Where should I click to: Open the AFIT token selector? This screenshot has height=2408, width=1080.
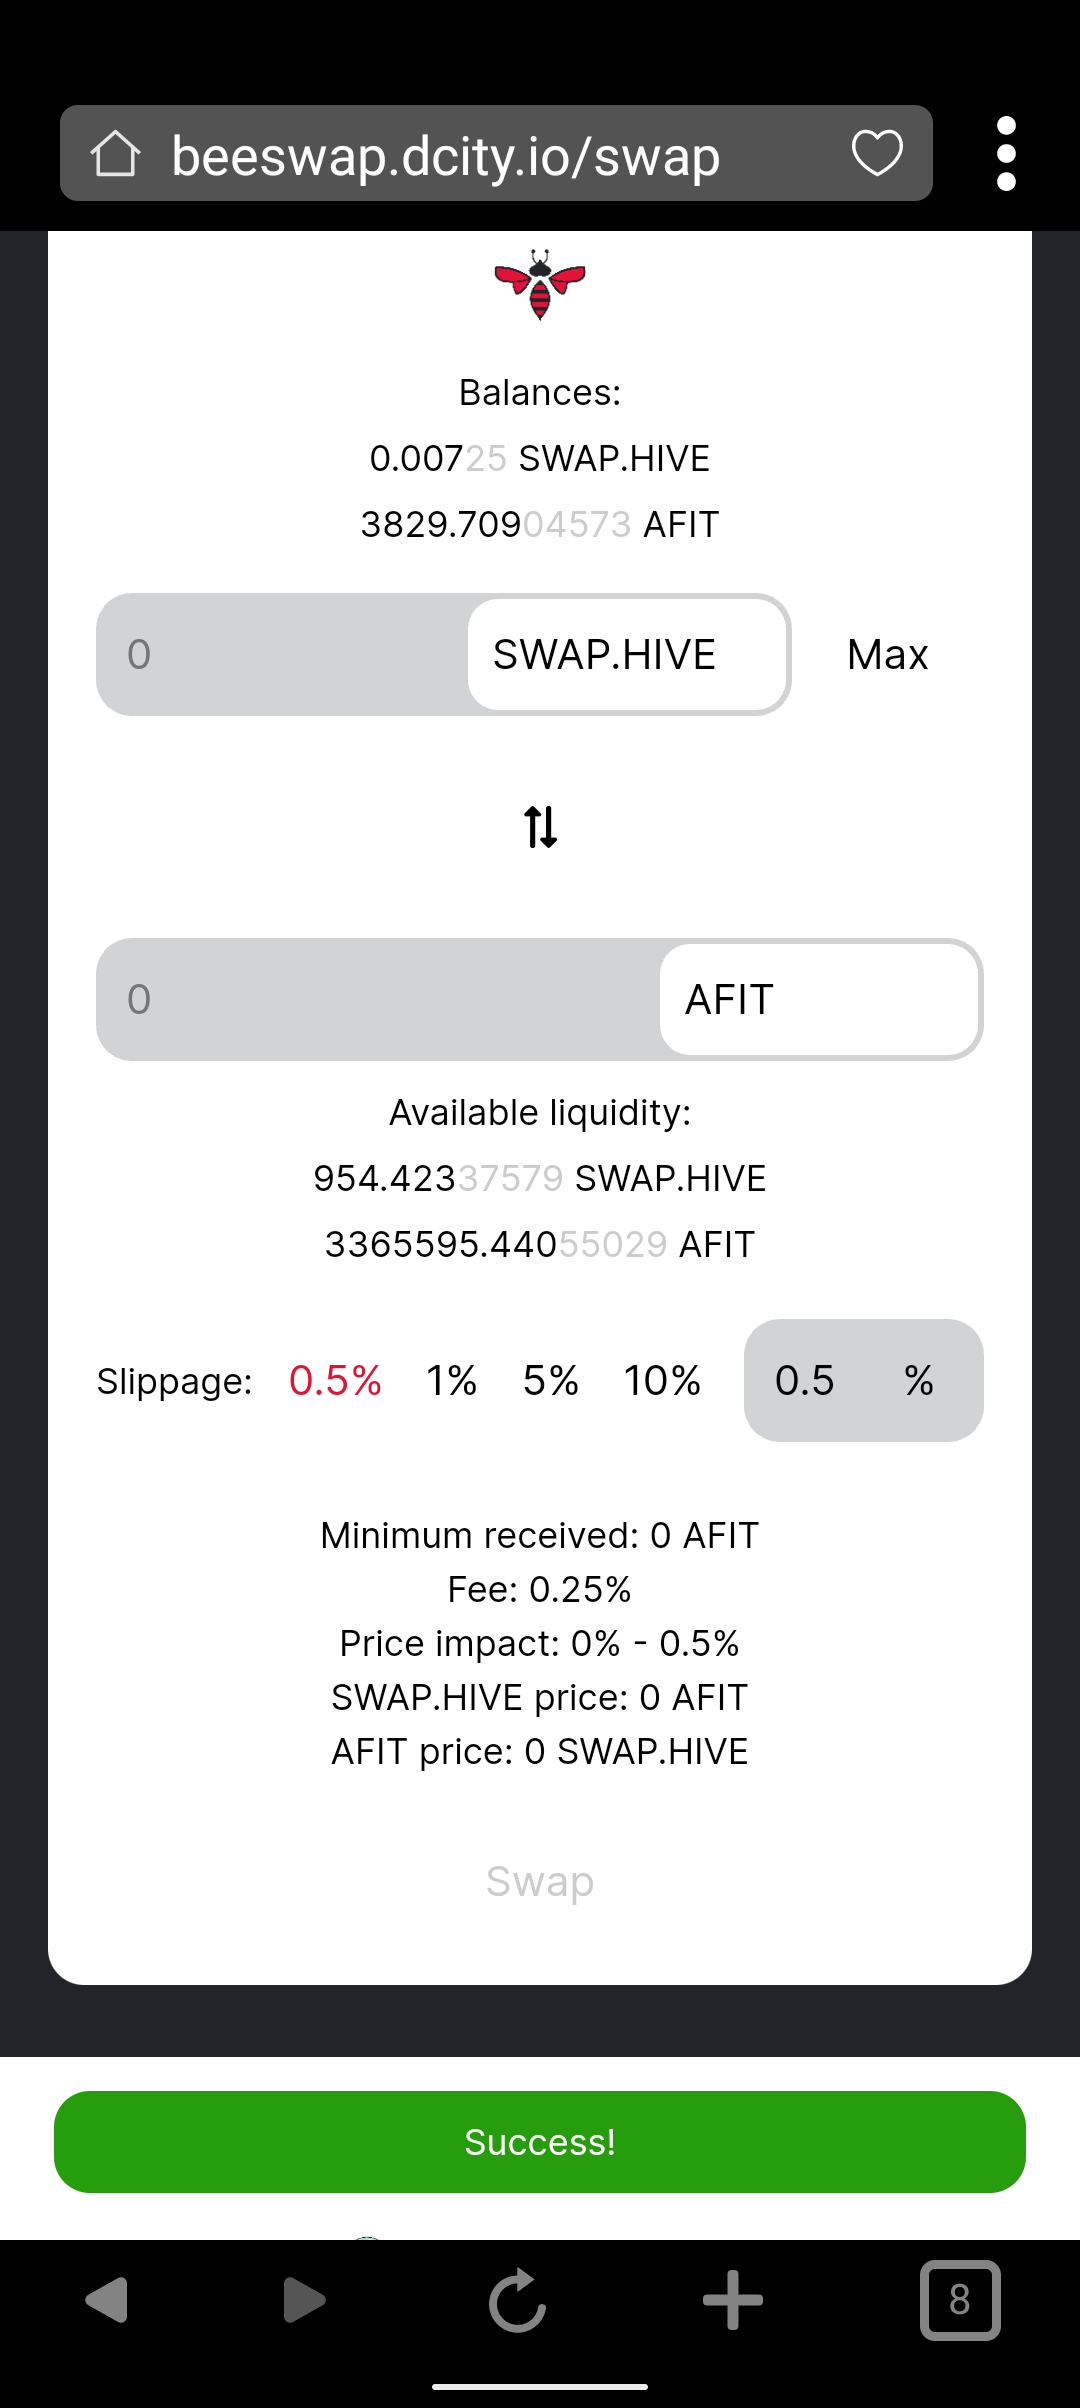click(x=819, y=1000)
